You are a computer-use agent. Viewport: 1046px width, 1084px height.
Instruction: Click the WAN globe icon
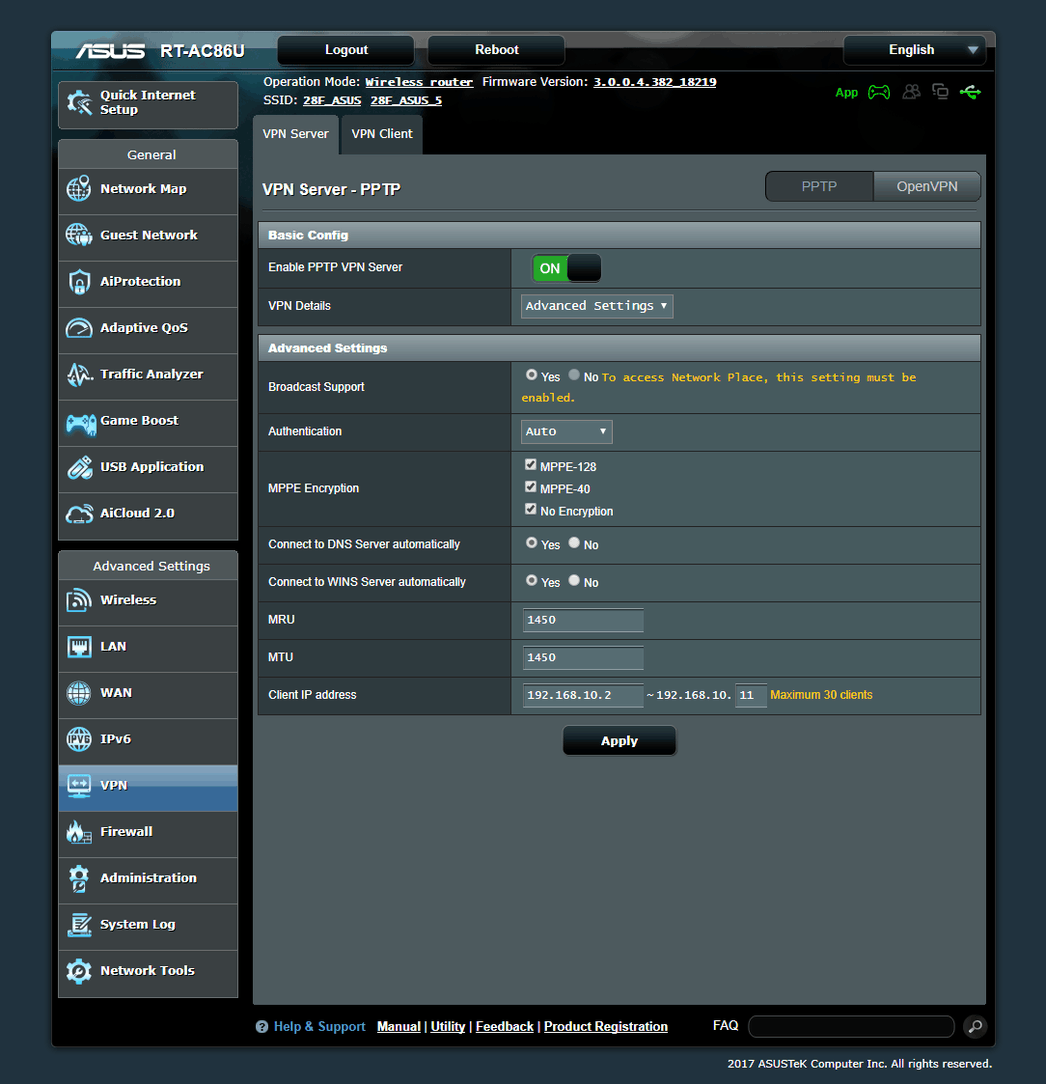pos(78,693)
